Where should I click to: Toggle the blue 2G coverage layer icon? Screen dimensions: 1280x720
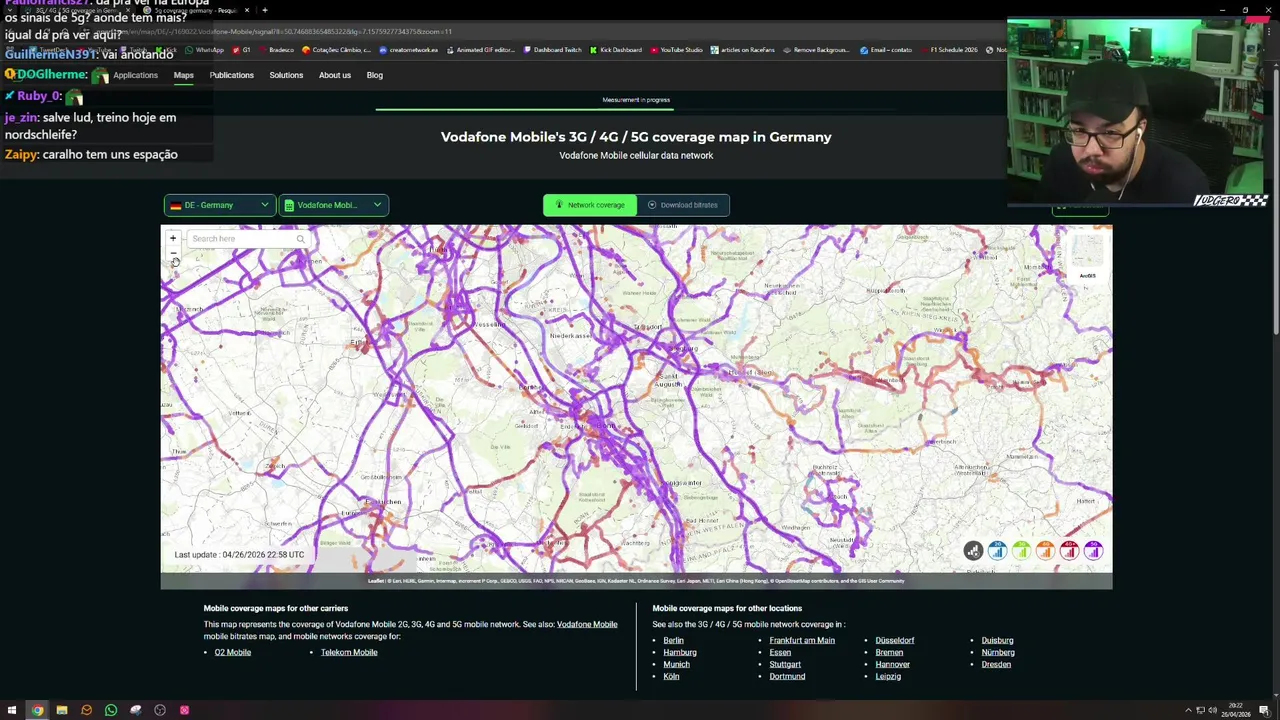pyautogui.click(x=997, y=551)
